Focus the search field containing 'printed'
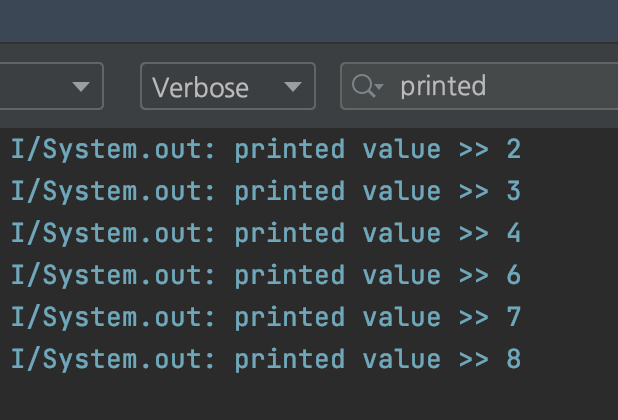The height and width of the screenshot is (420, 618). [479, 86]
